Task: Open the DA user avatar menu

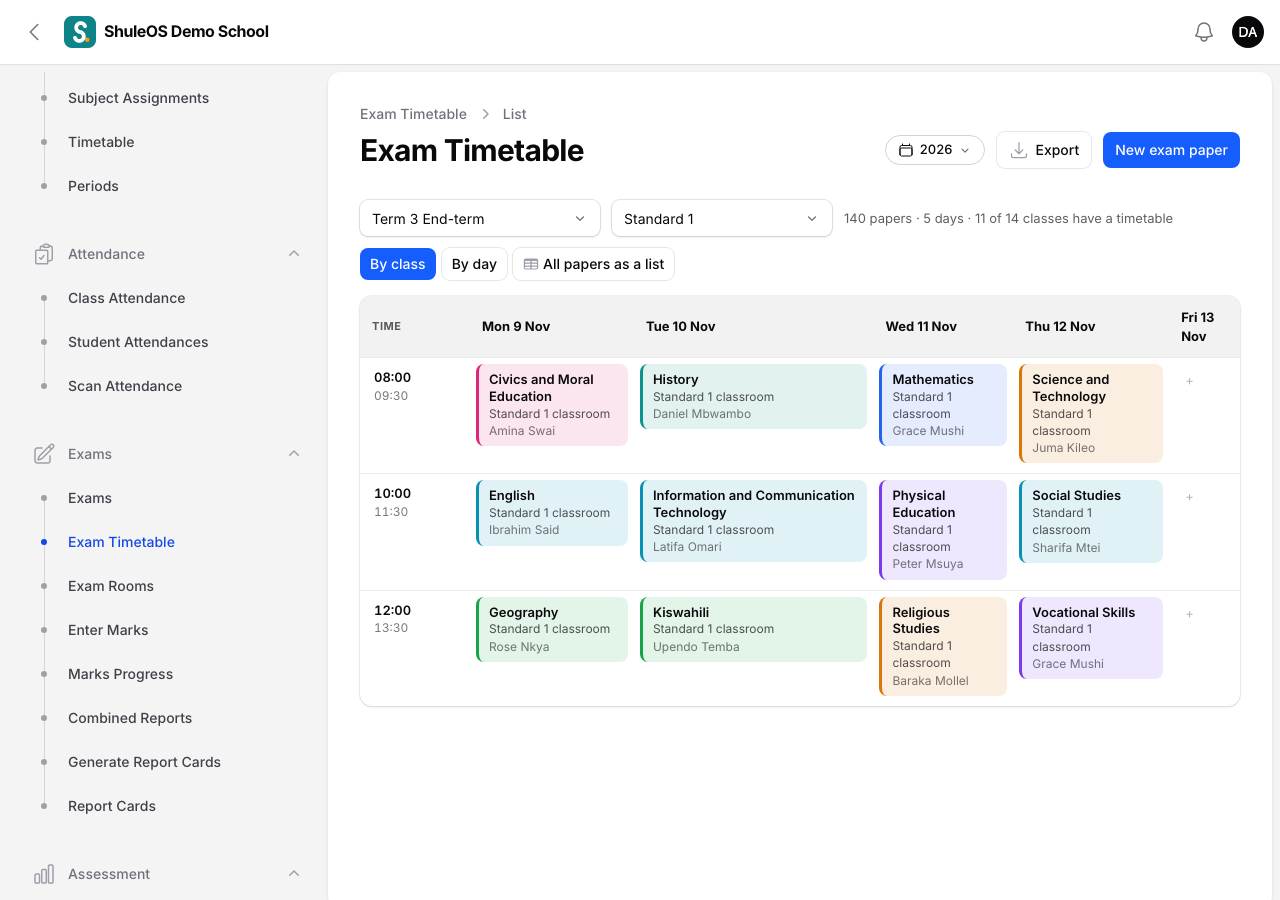Action: pos(1248,32)
